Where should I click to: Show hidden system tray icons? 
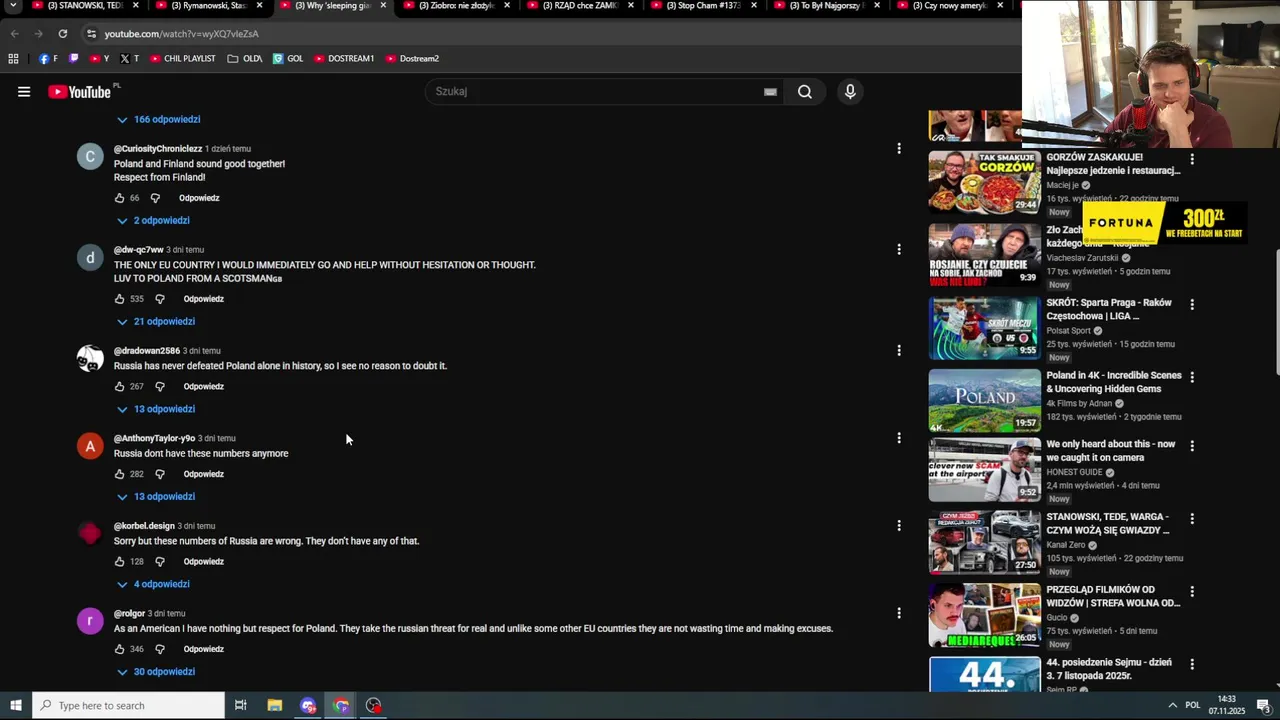pos(1173,705)
